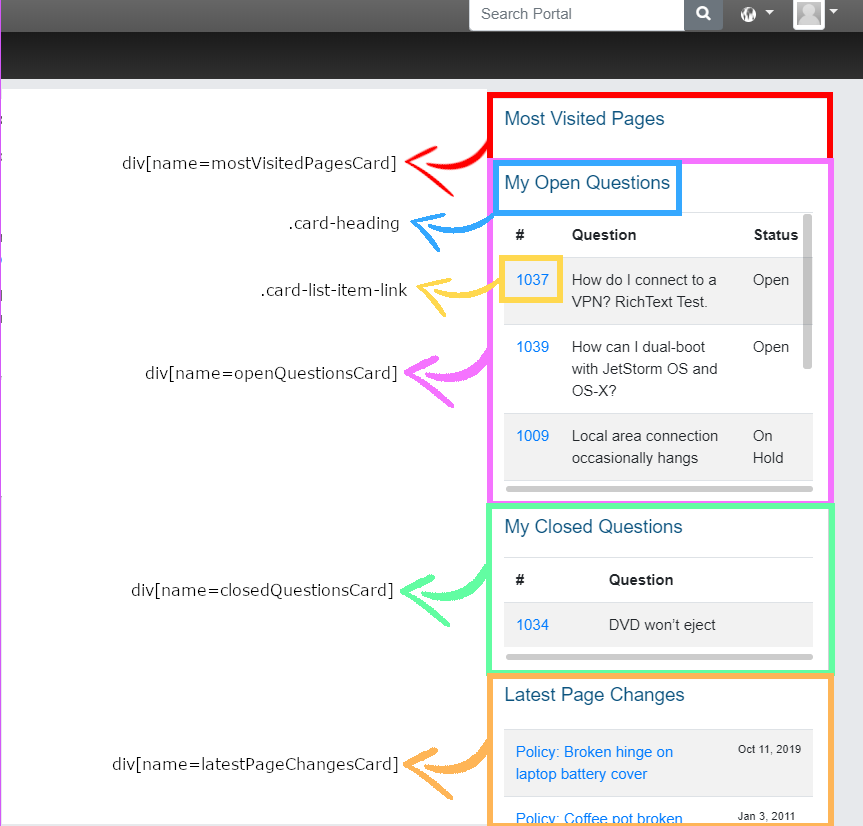
Task: Click the horizontal scrollbar below closed questions
Action: point(659,657)
